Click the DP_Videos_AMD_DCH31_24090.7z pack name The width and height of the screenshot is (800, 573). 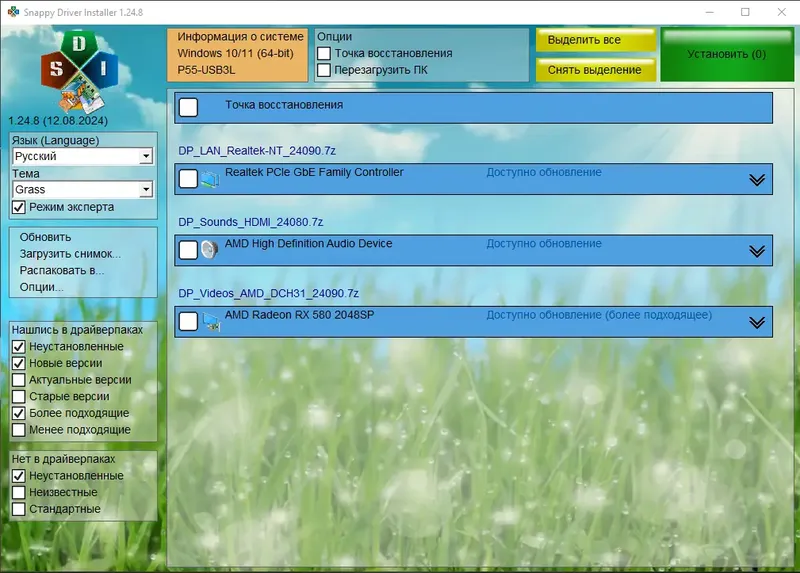pos(268,294)
